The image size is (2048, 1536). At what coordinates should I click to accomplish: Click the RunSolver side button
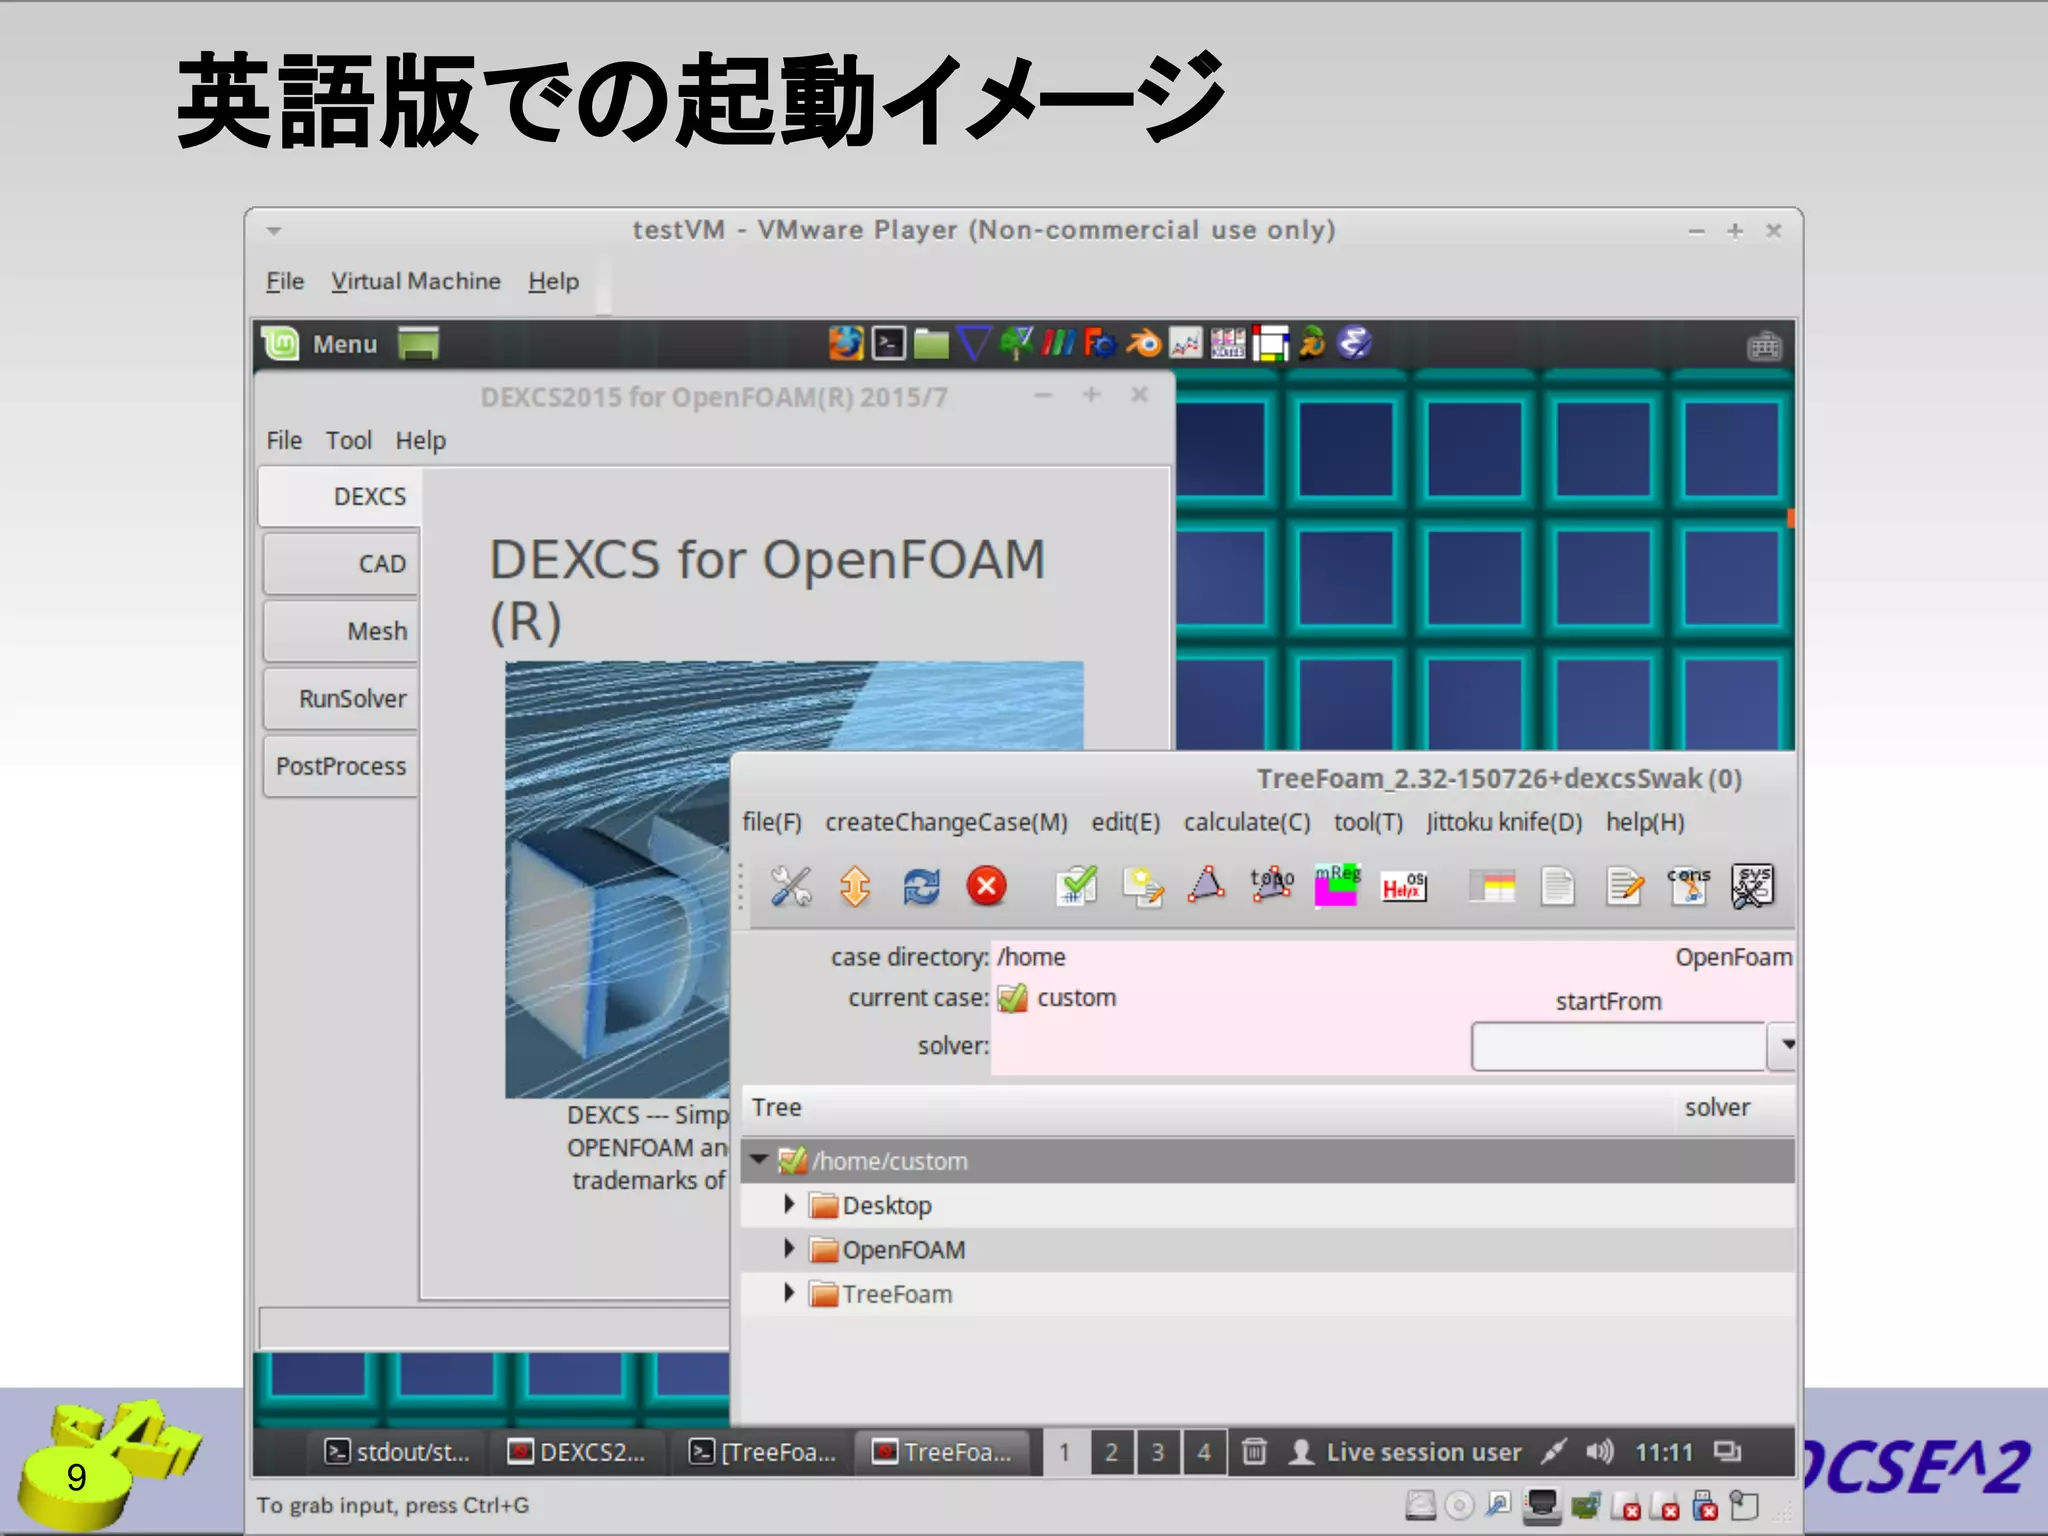342,698
